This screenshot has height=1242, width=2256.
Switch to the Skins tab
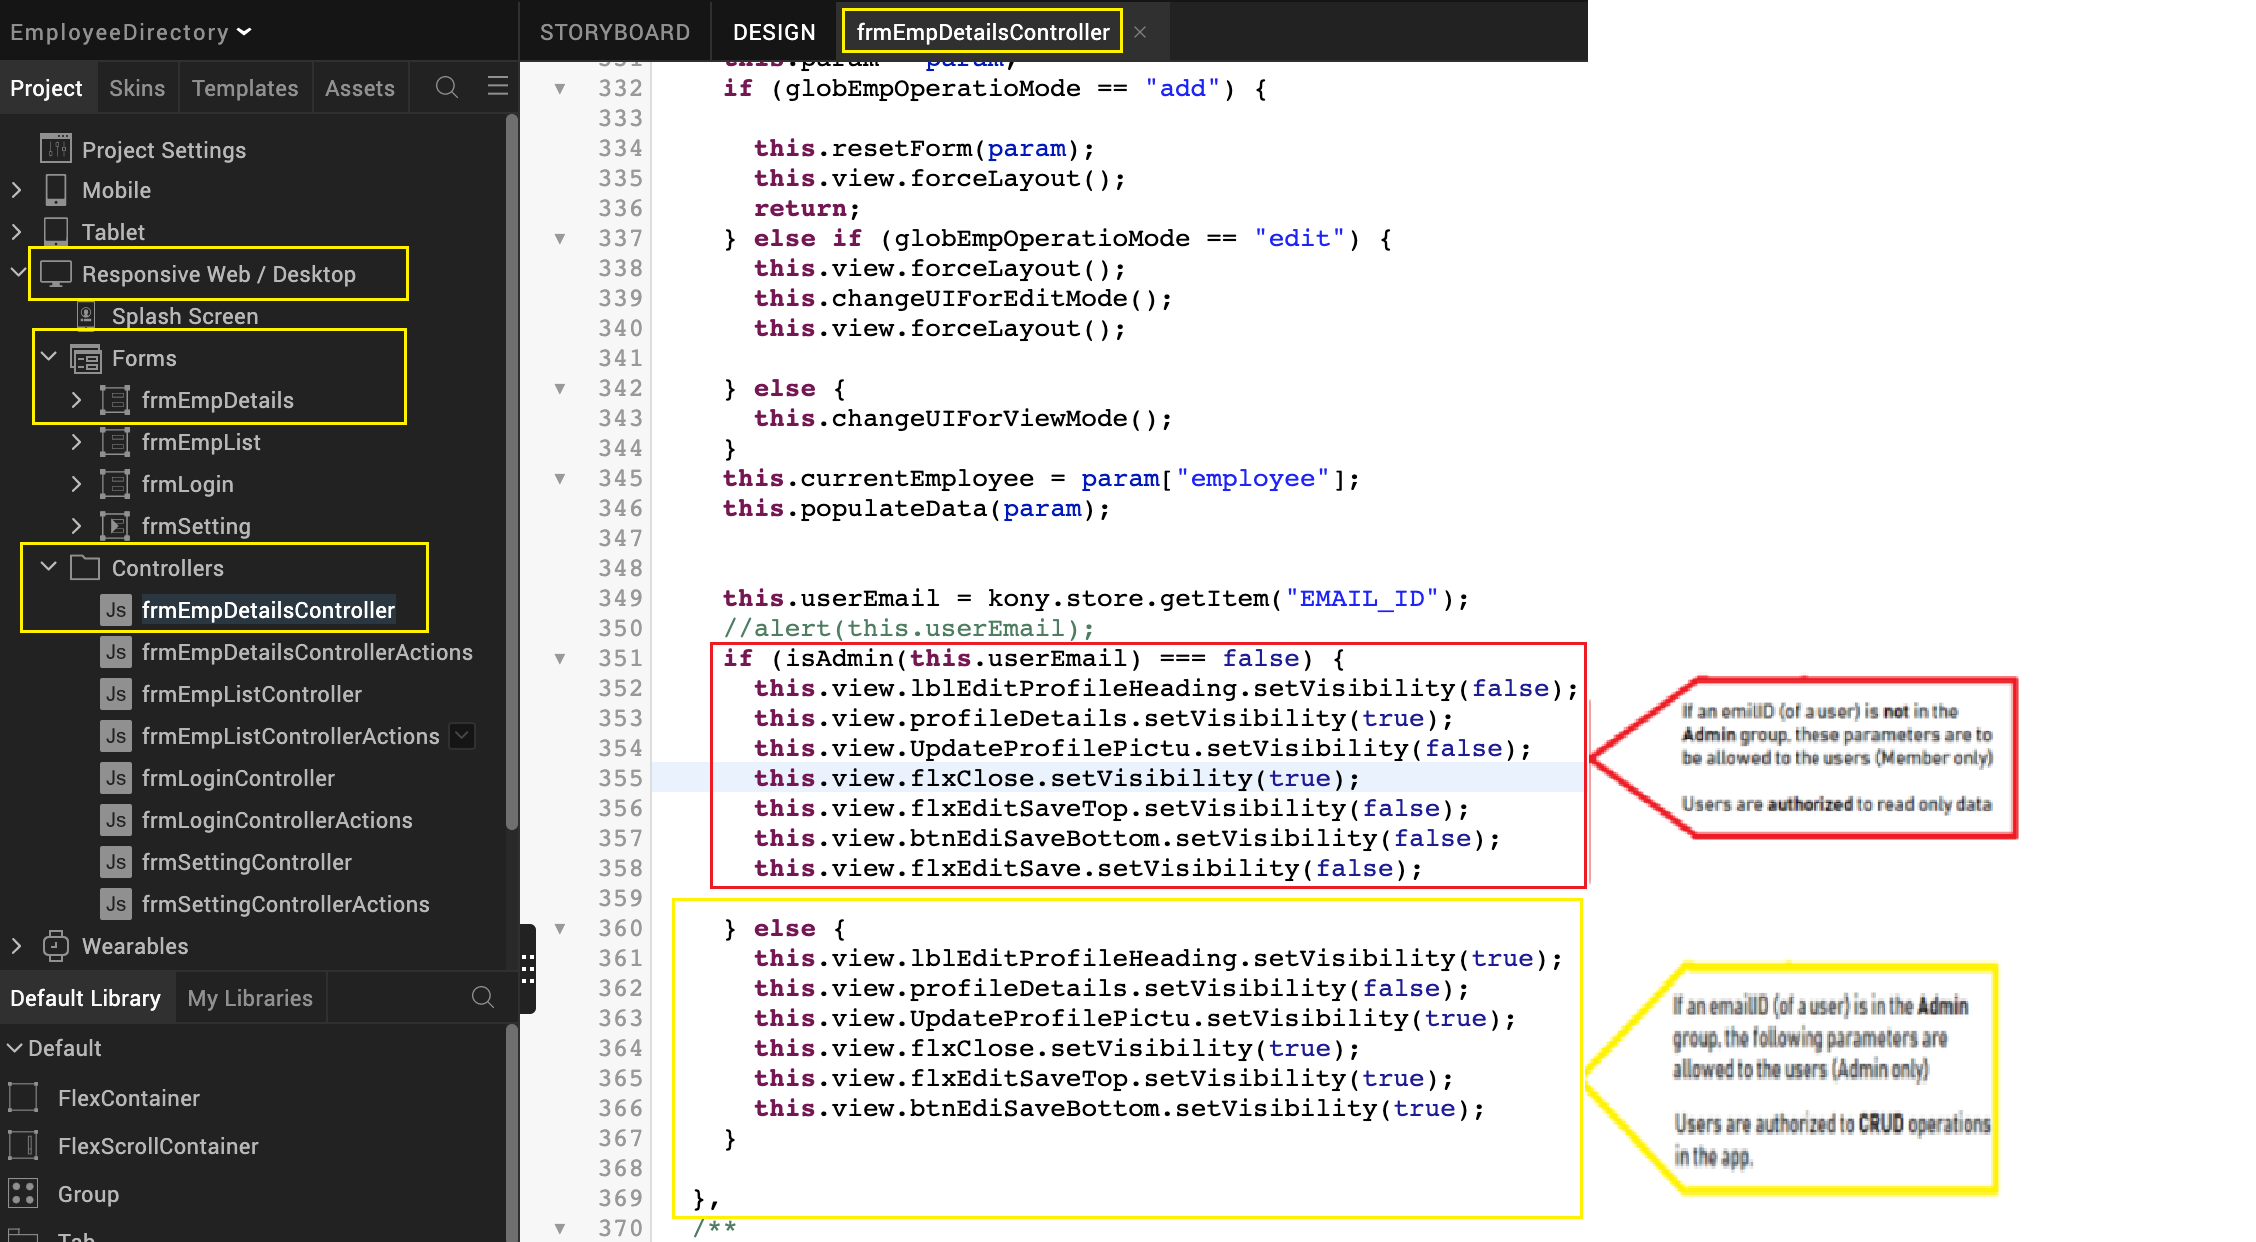pos(136,88)
